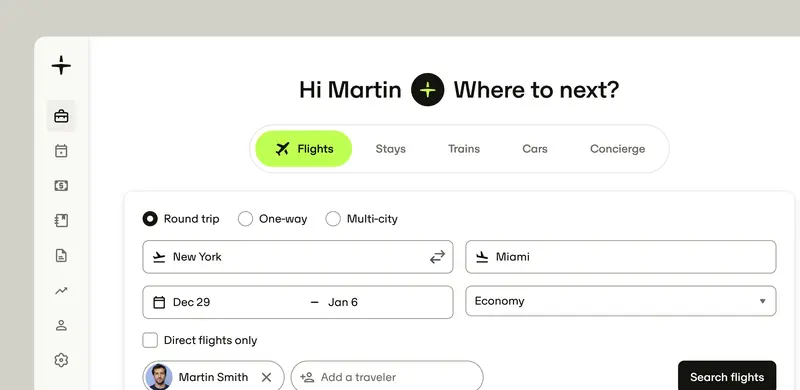
Task: Switch to the Stays tab
Action: (391, 149)
